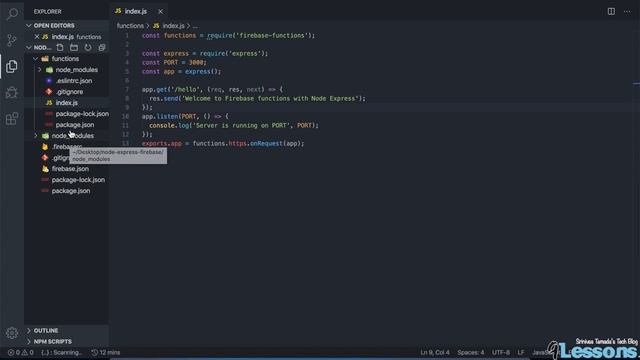Click the res.send welcome message line
The height and width of the screenshot is (360, 640).
(x=257, y=98)
